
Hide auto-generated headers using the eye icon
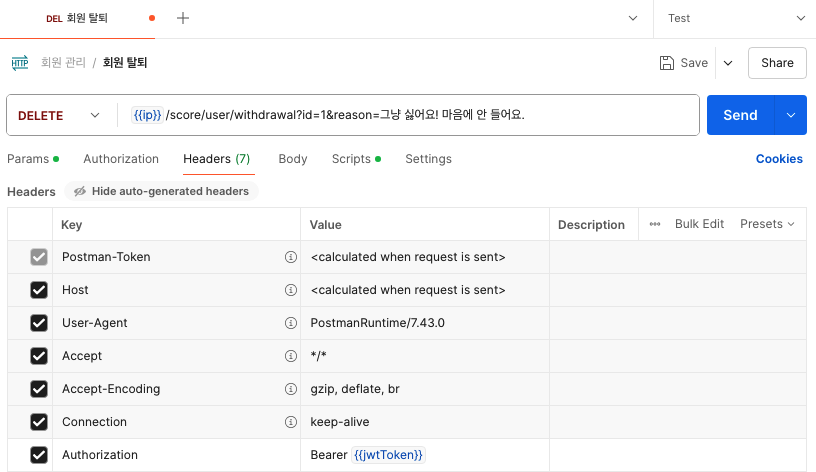[x=80, y=191]
